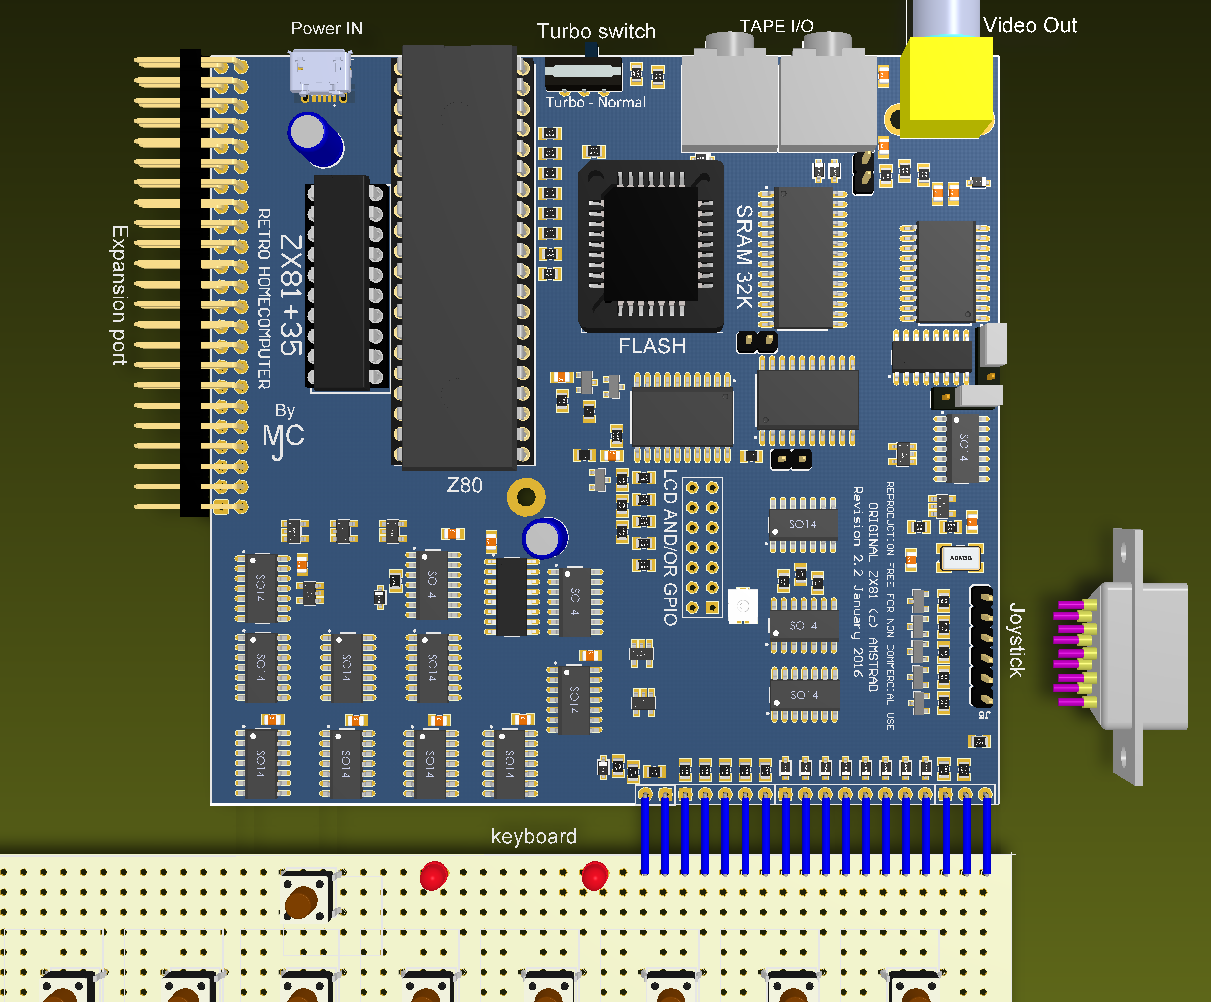Click the "ZX81+35" board title
This screenshot has width=1211, height=1002.
point(291,296)
